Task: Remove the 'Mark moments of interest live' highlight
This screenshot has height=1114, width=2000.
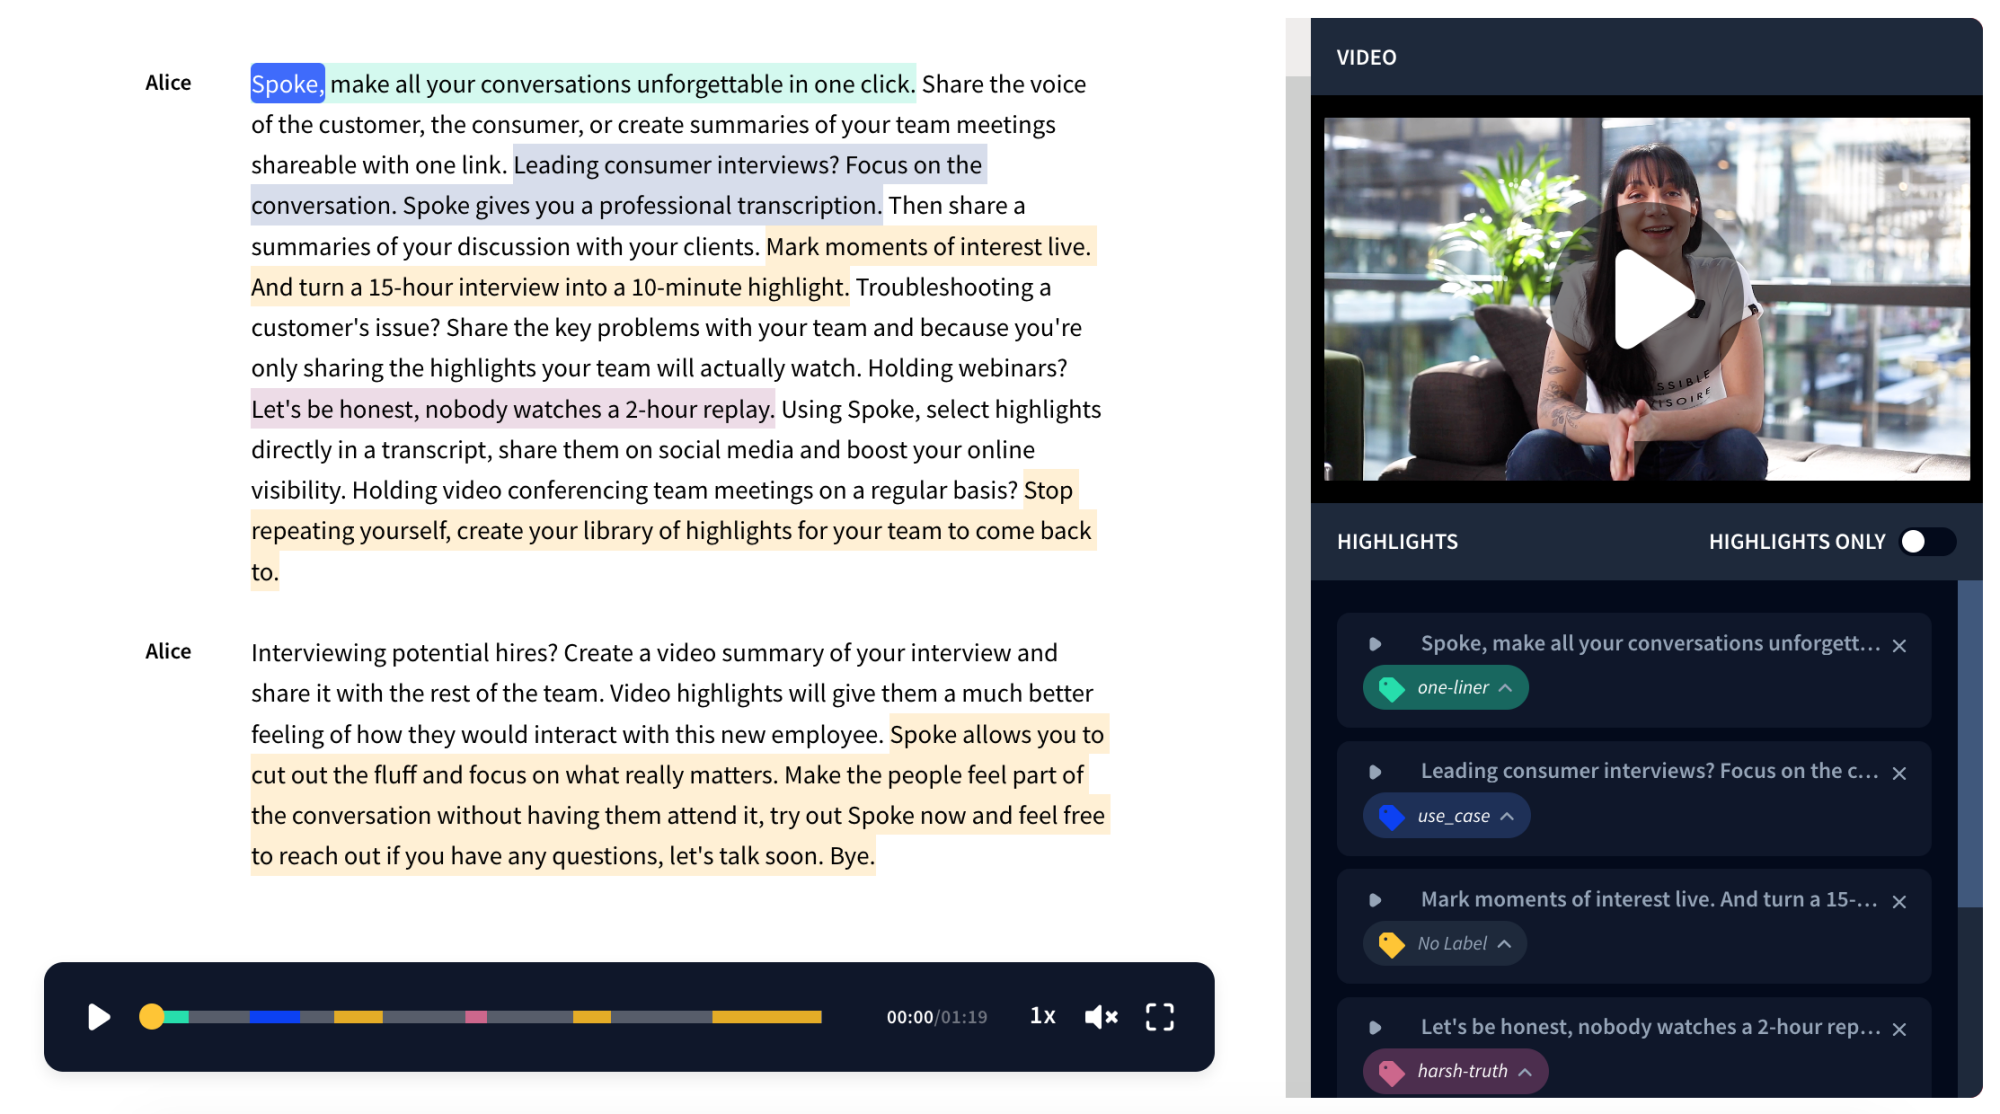Action: 1899,901
